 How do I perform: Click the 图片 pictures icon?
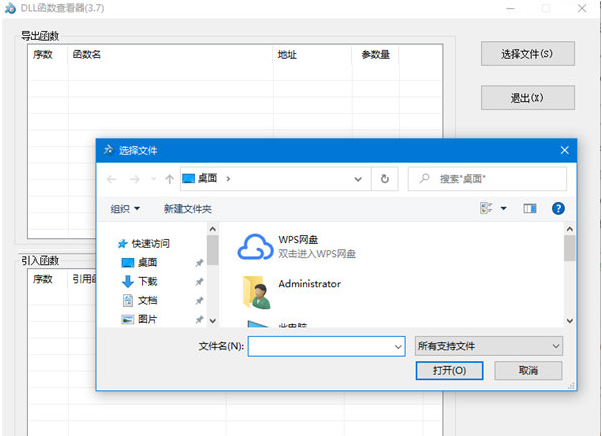[127, 319]
